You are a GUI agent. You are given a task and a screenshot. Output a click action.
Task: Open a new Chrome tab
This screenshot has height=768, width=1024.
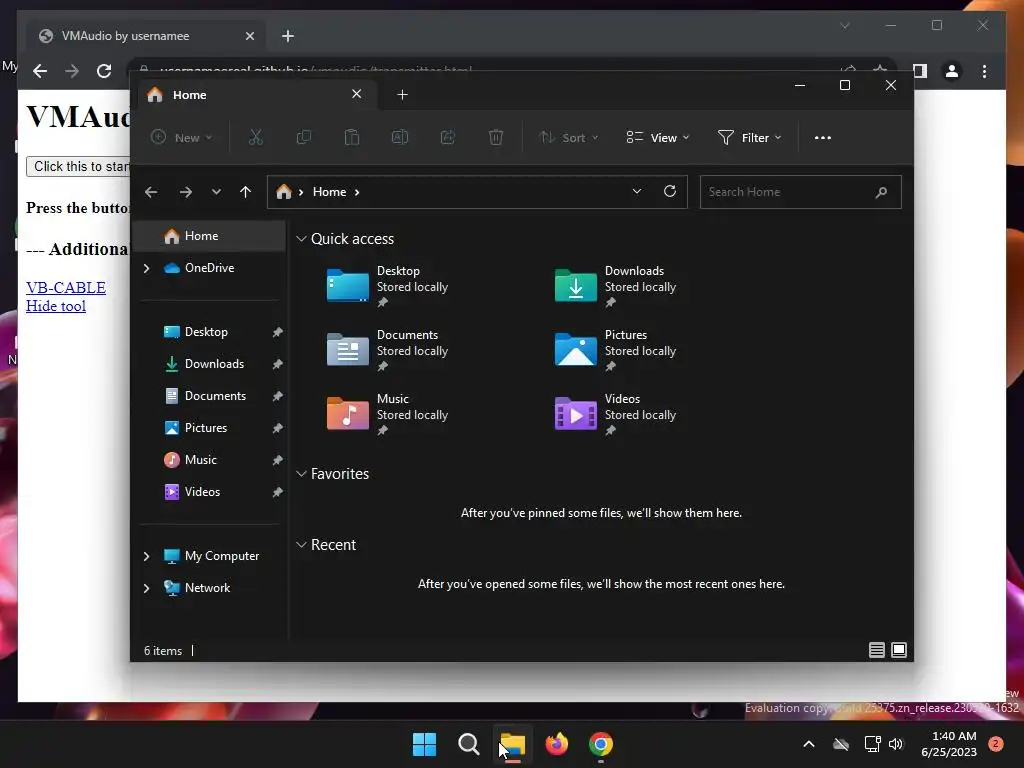(288, 36)
